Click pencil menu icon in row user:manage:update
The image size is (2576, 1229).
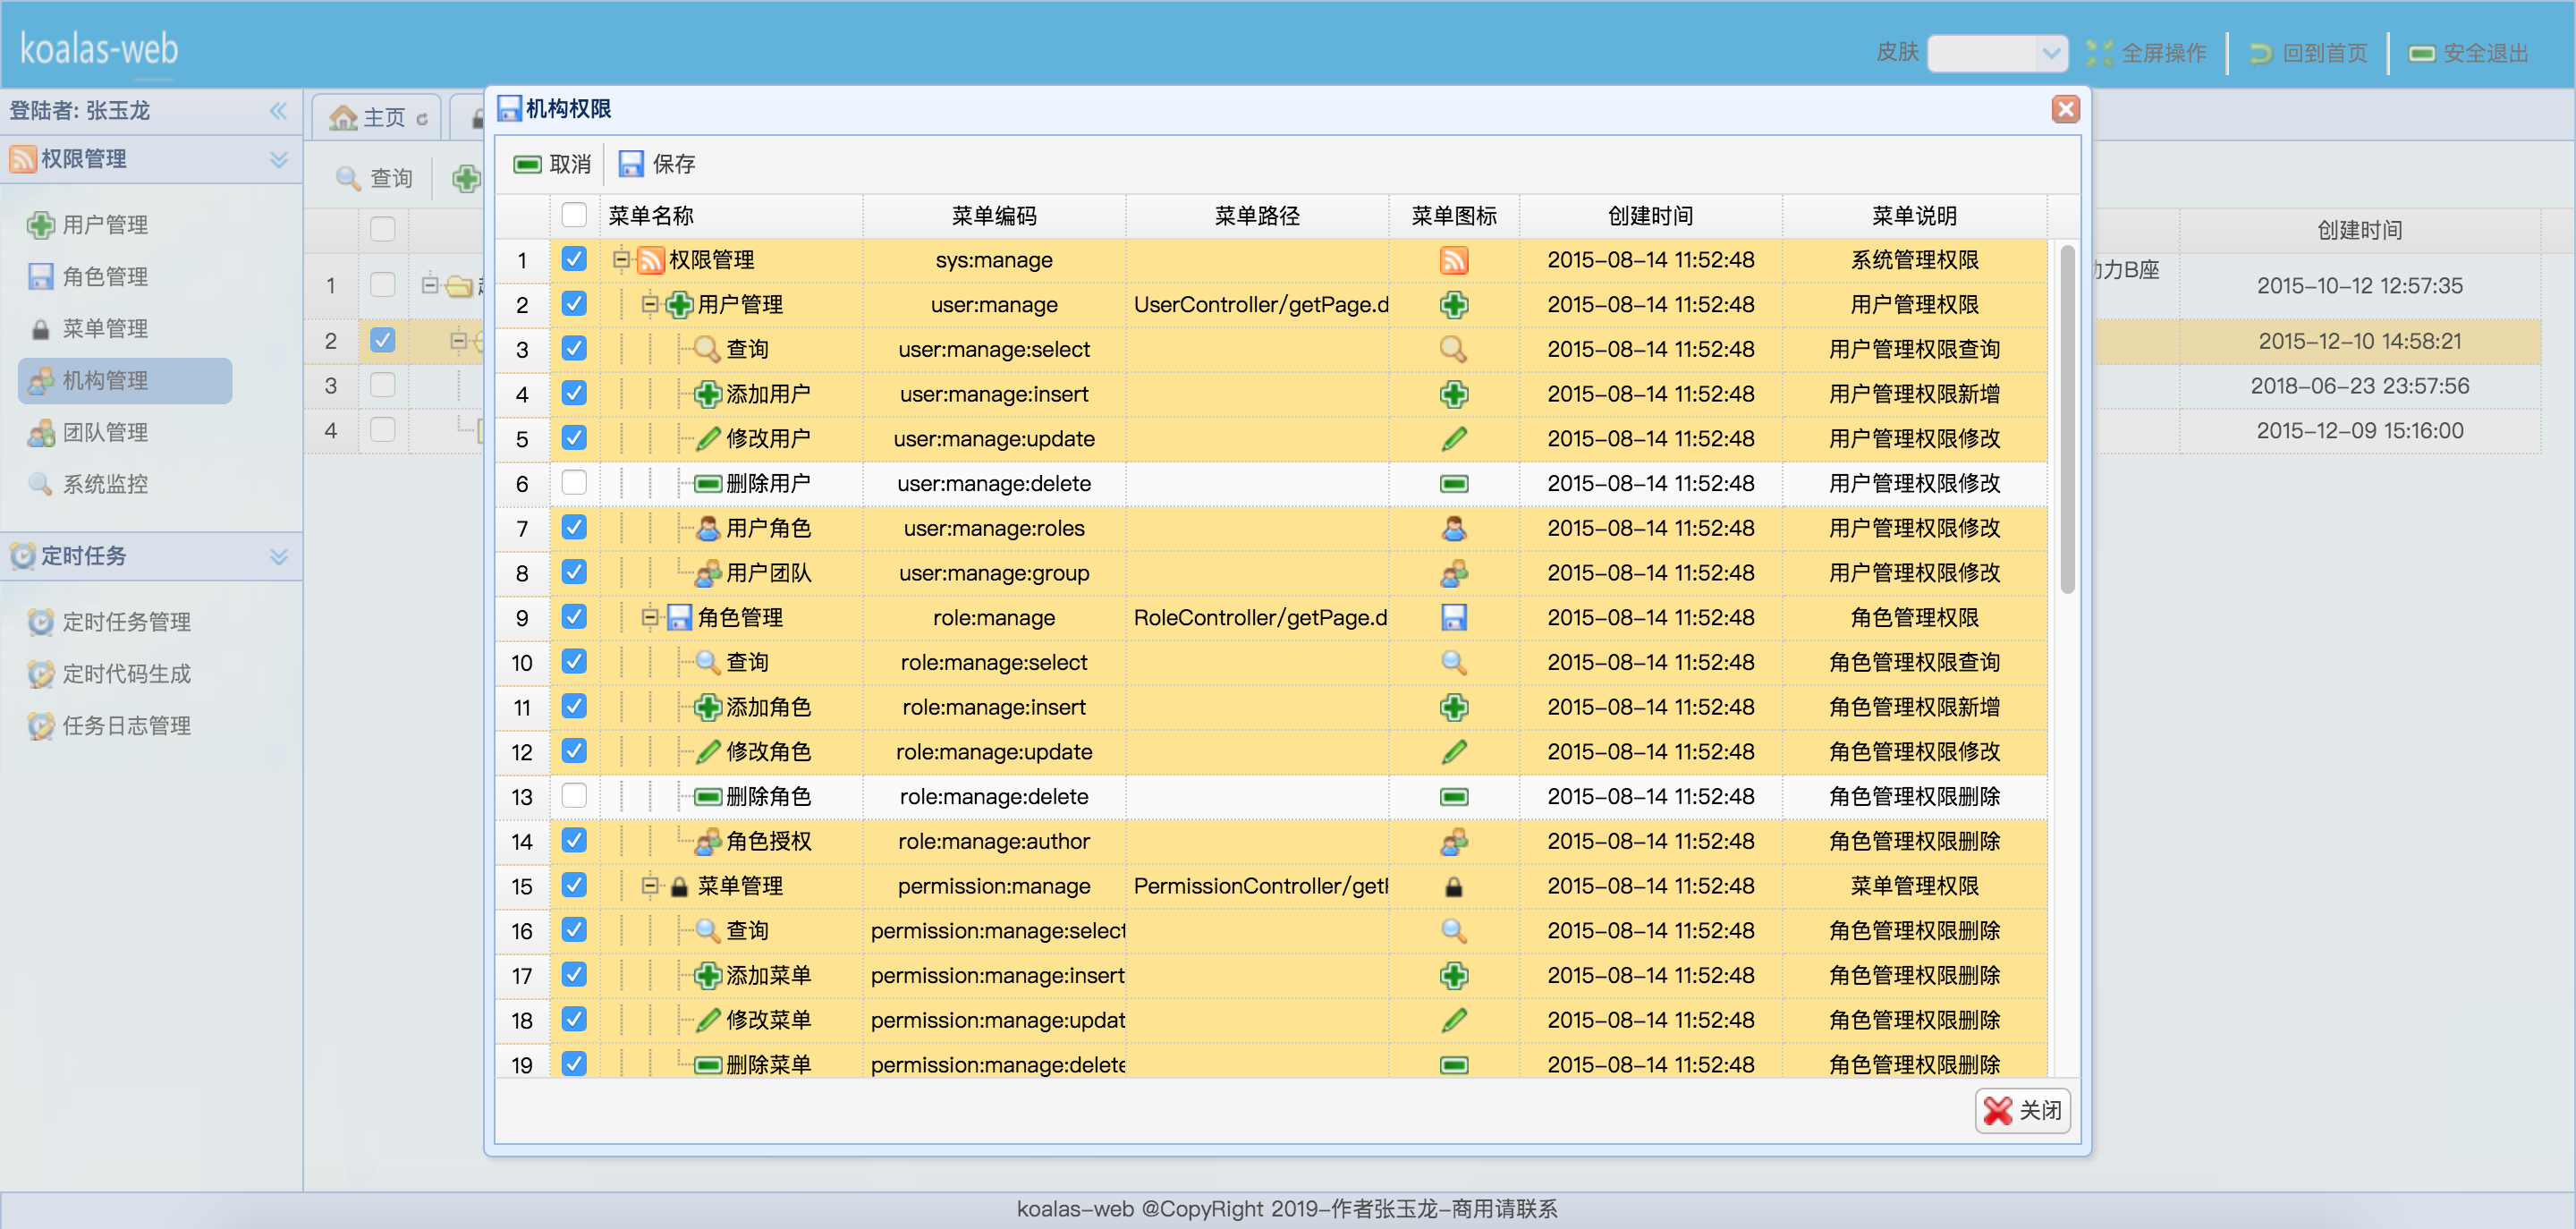[x=1454, y=439]
